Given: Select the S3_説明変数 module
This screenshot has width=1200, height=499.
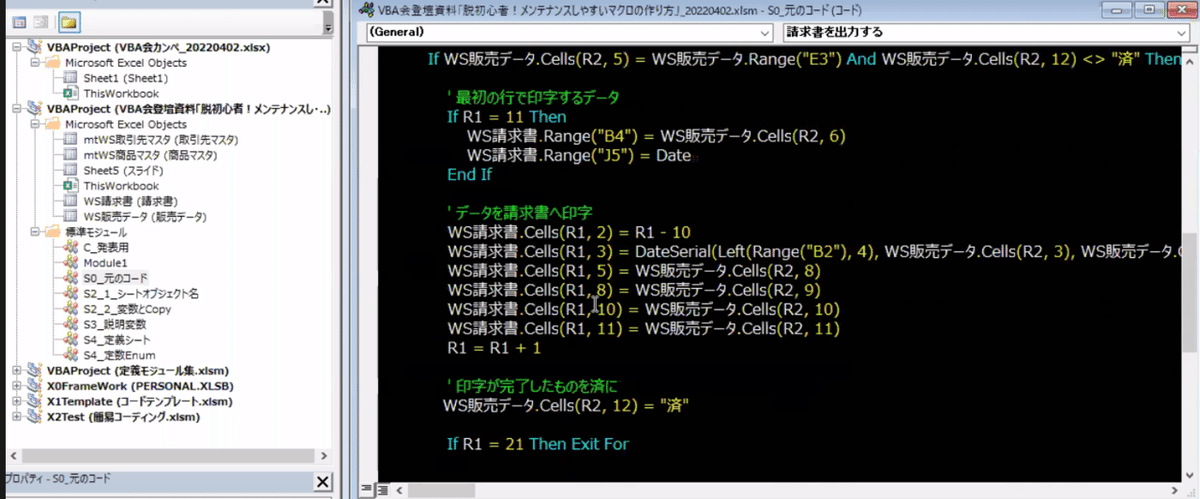Looking at the screenshot, I should (x=115, y=324).
